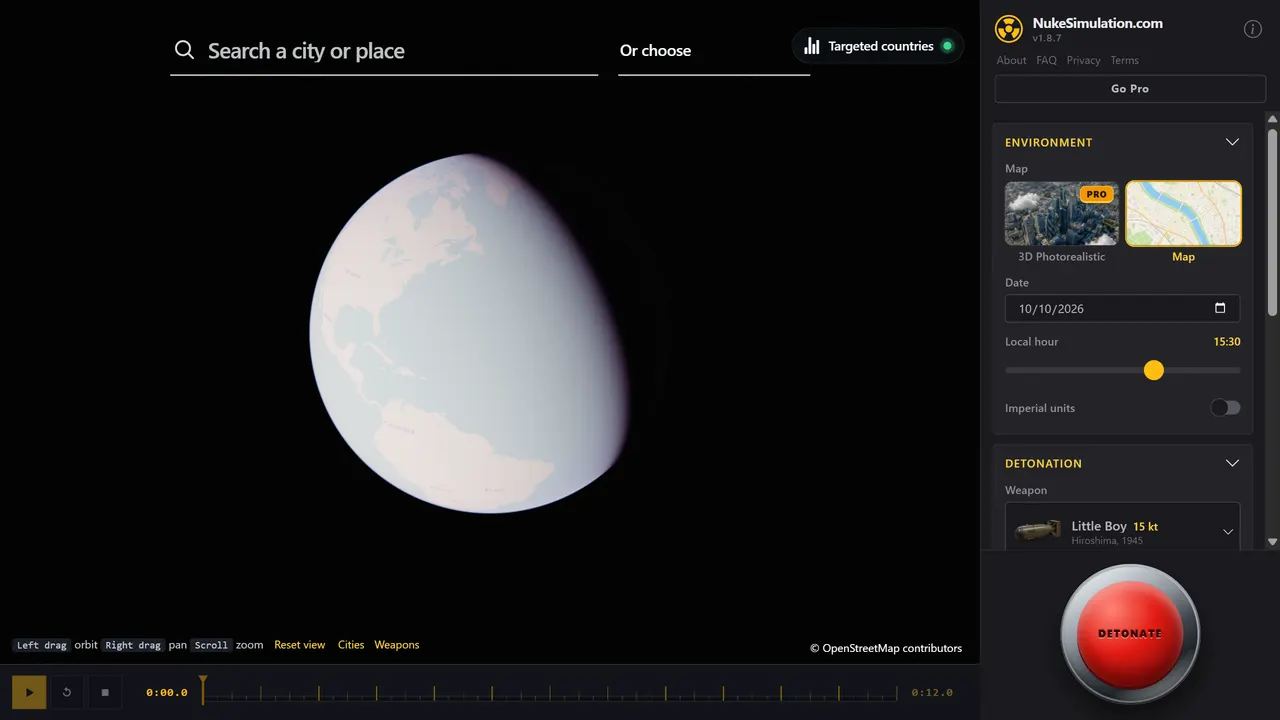Click the PRO badge on 3D thumbnail
The height and width of the screenshot is (720, 1280).
point(1097,194)
